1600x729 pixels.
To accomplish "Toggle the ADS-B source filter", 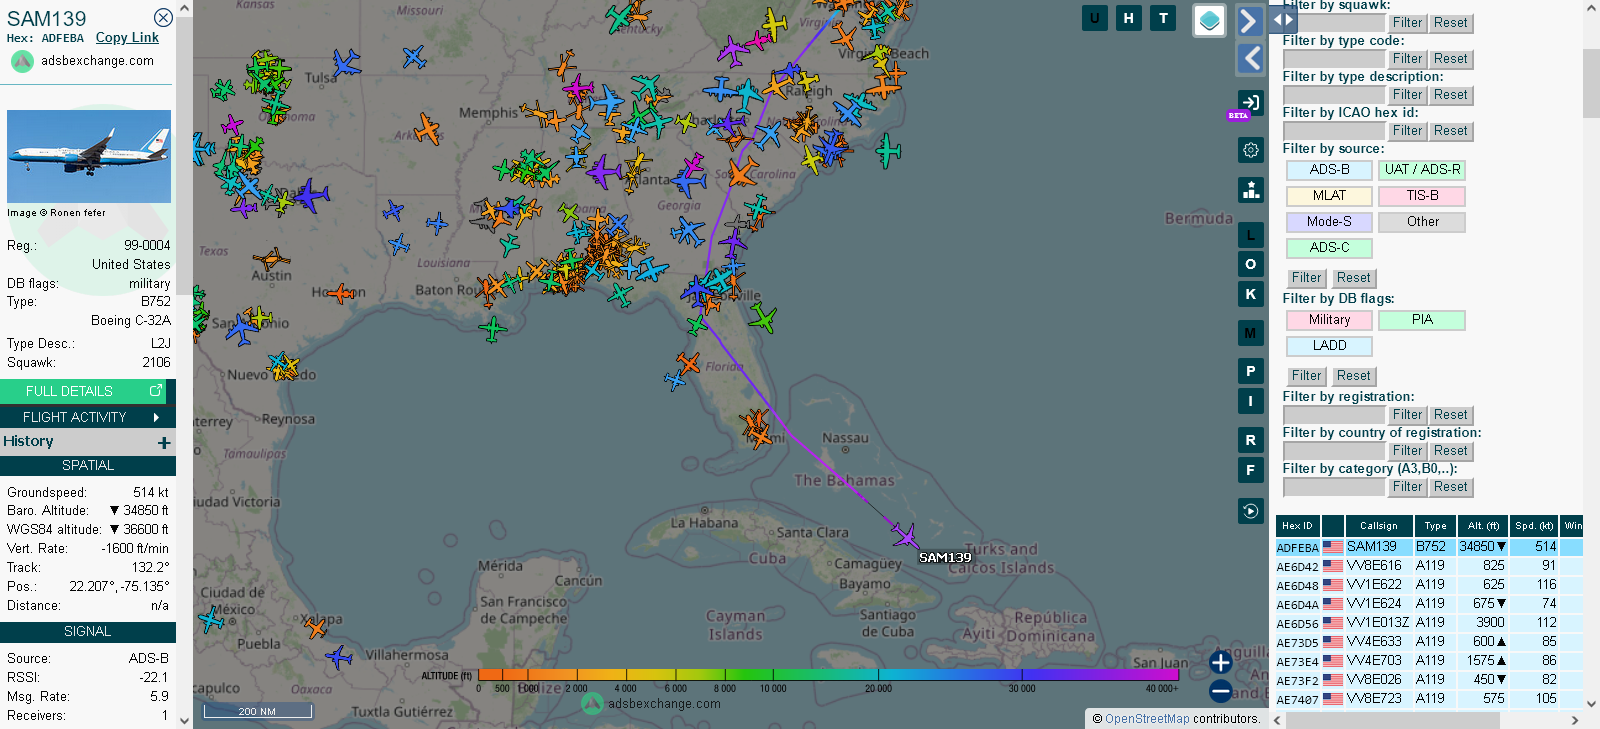I will click(1329, 170).
